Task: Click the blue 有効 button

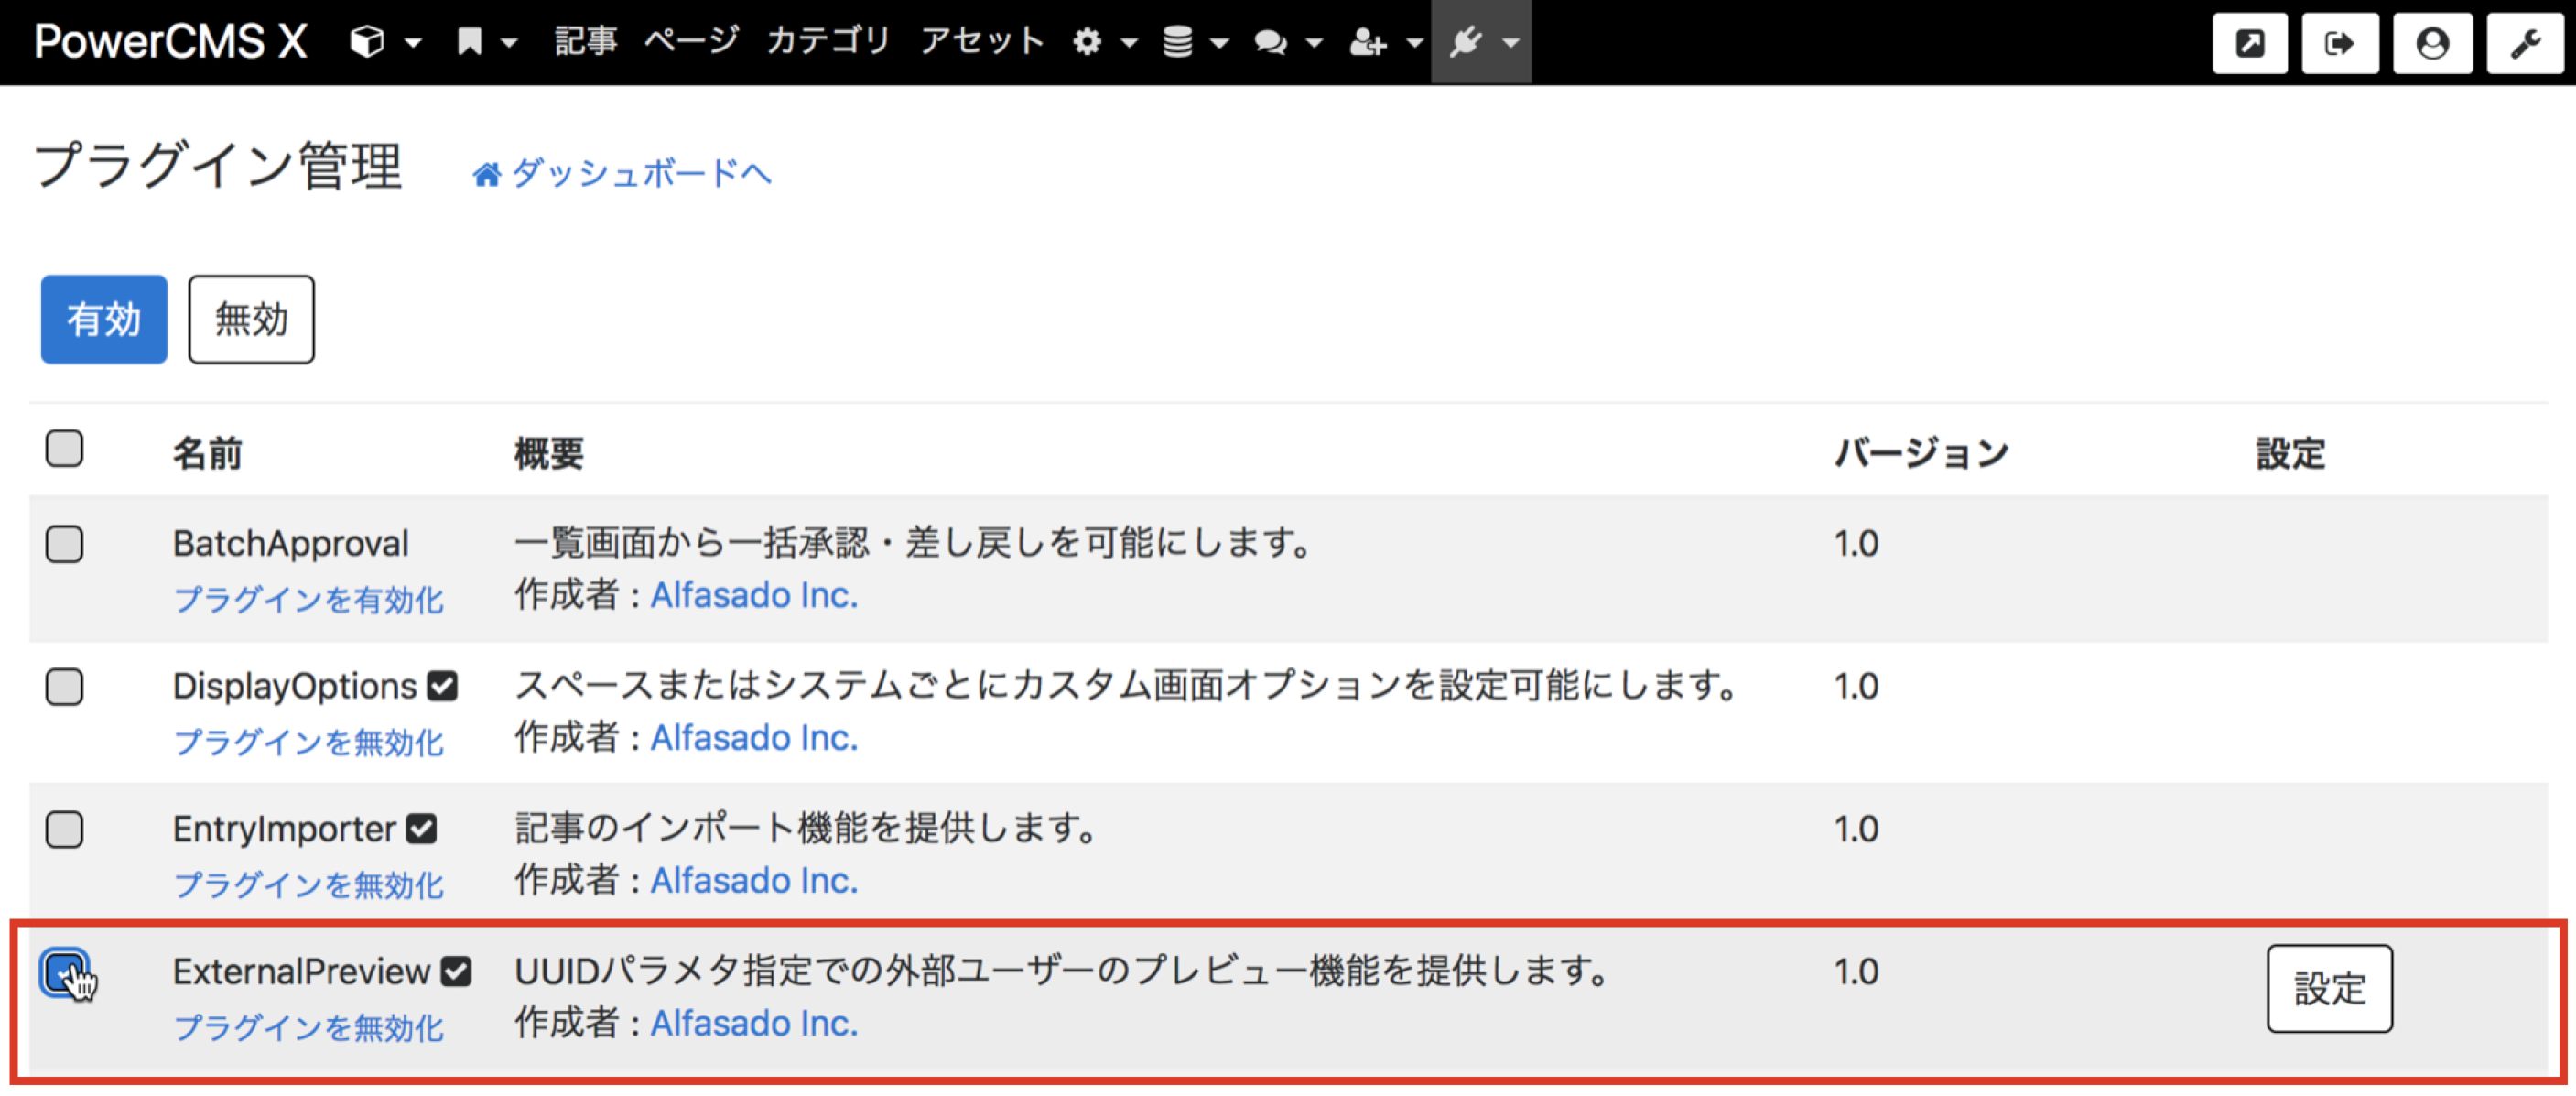Action: pyautogui.click(x=104, y=319)
